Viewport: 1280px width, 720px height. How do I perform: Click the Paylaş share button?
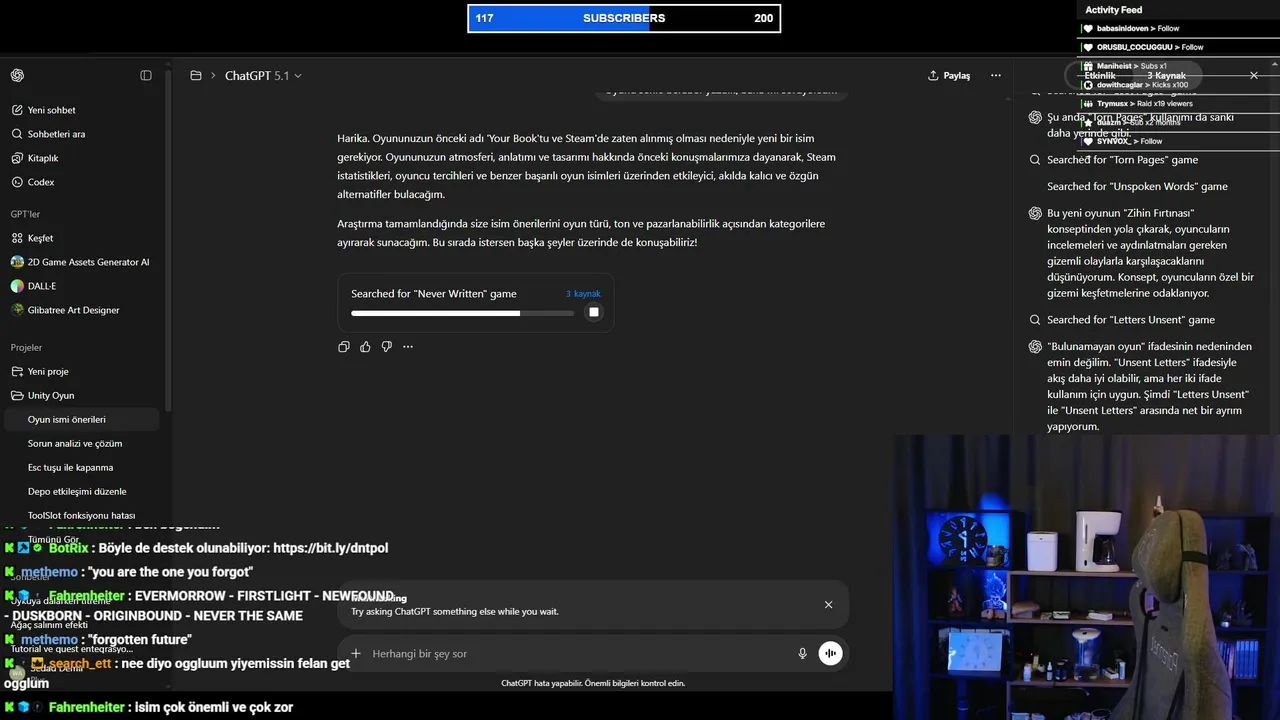pyautogui.click(x=949, y=76)
